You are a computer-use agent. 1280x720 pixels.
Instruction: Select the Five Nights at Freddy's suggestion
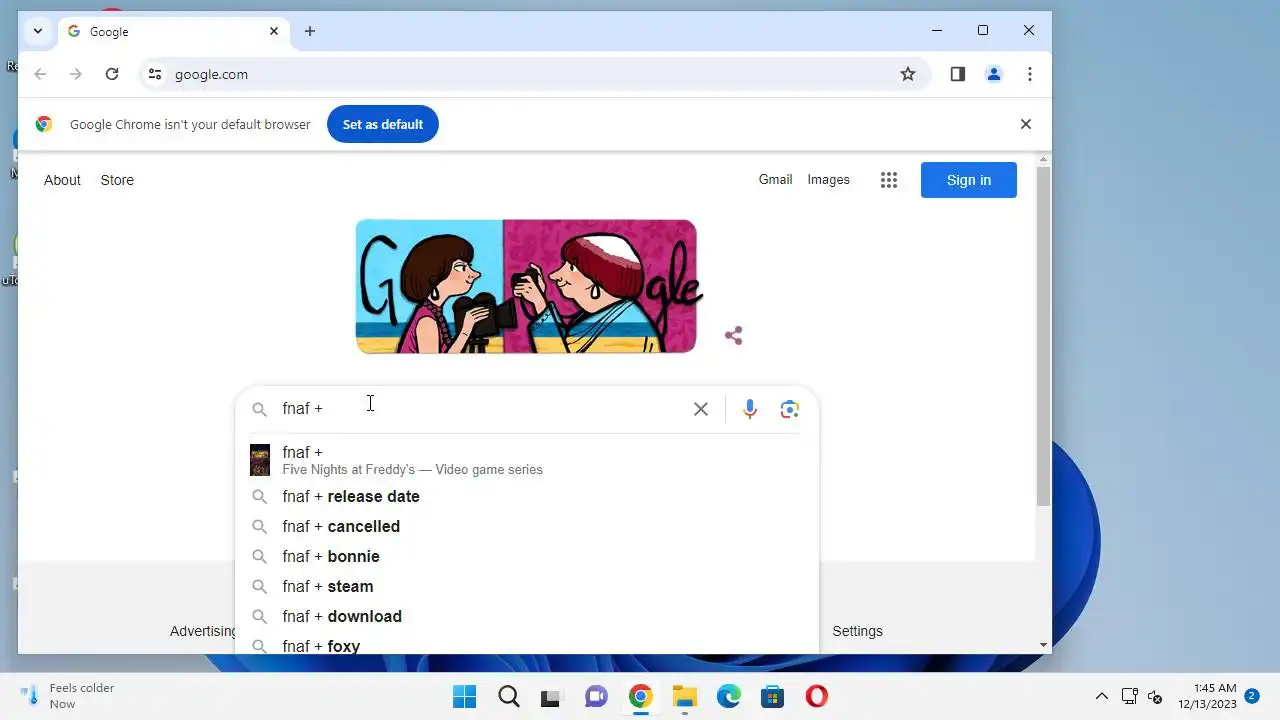pyautogui.click(x=527, y=460)
